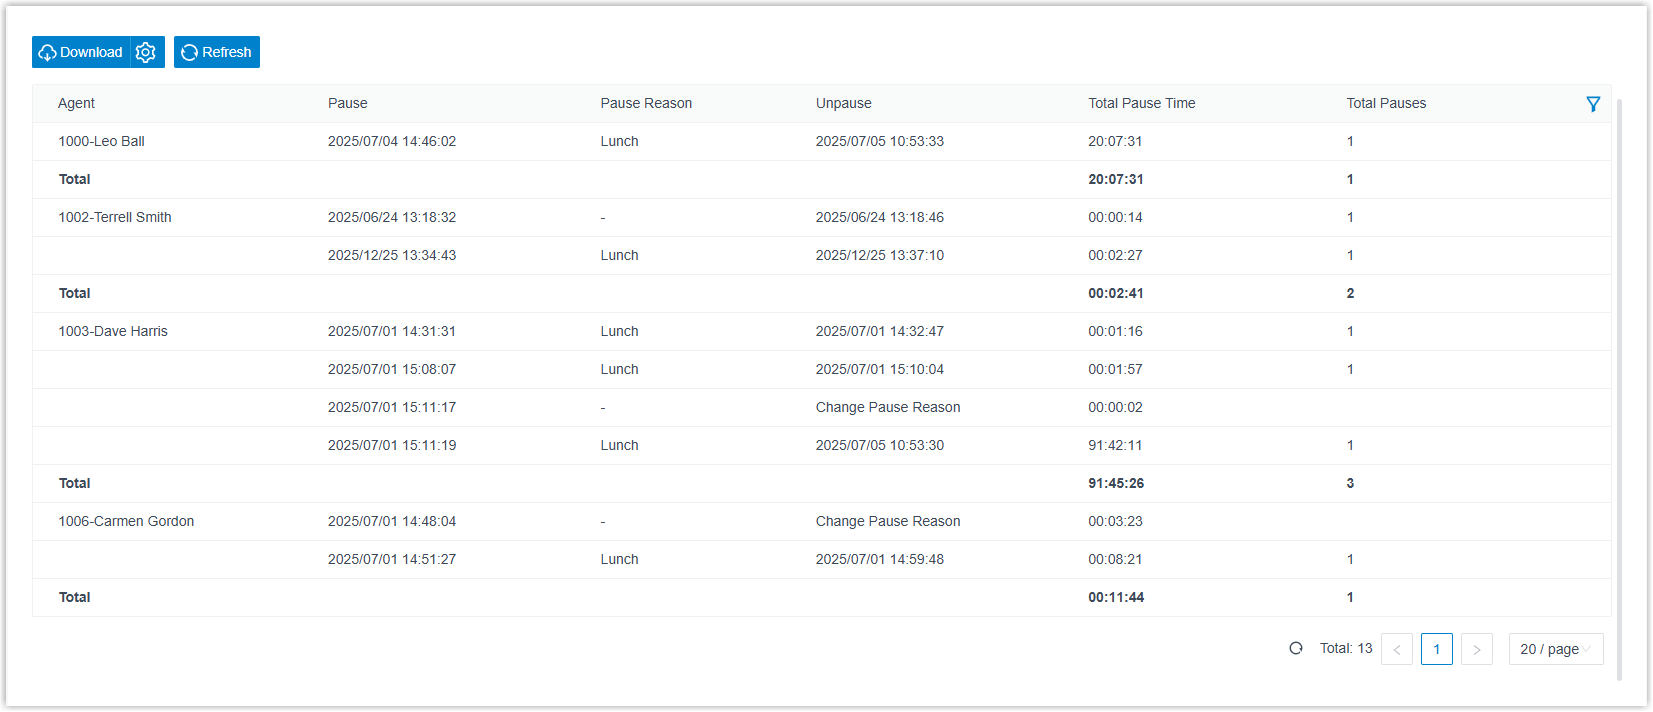Click the Total Pauses column header
The height and width of the screenshot is (712, 1653).
coord(1386,103)
